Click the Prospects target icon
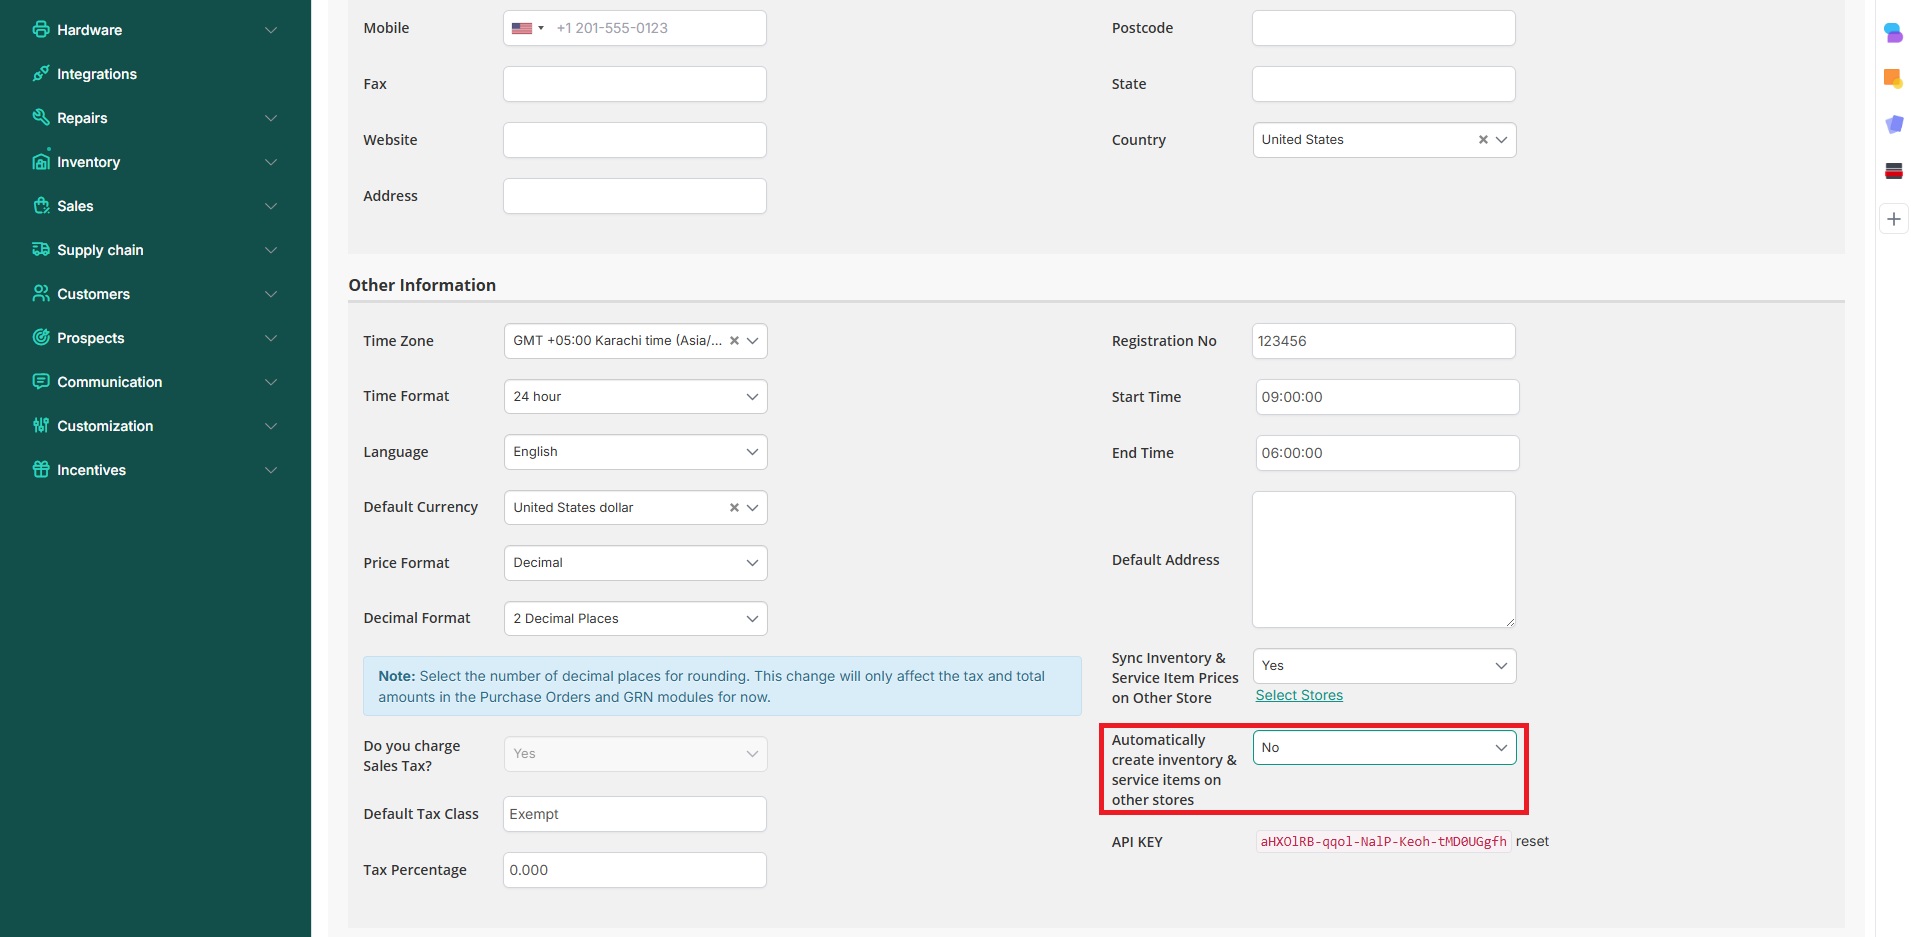The width and height of the screenshot is (1911, 937). click(x=41, y=338)
